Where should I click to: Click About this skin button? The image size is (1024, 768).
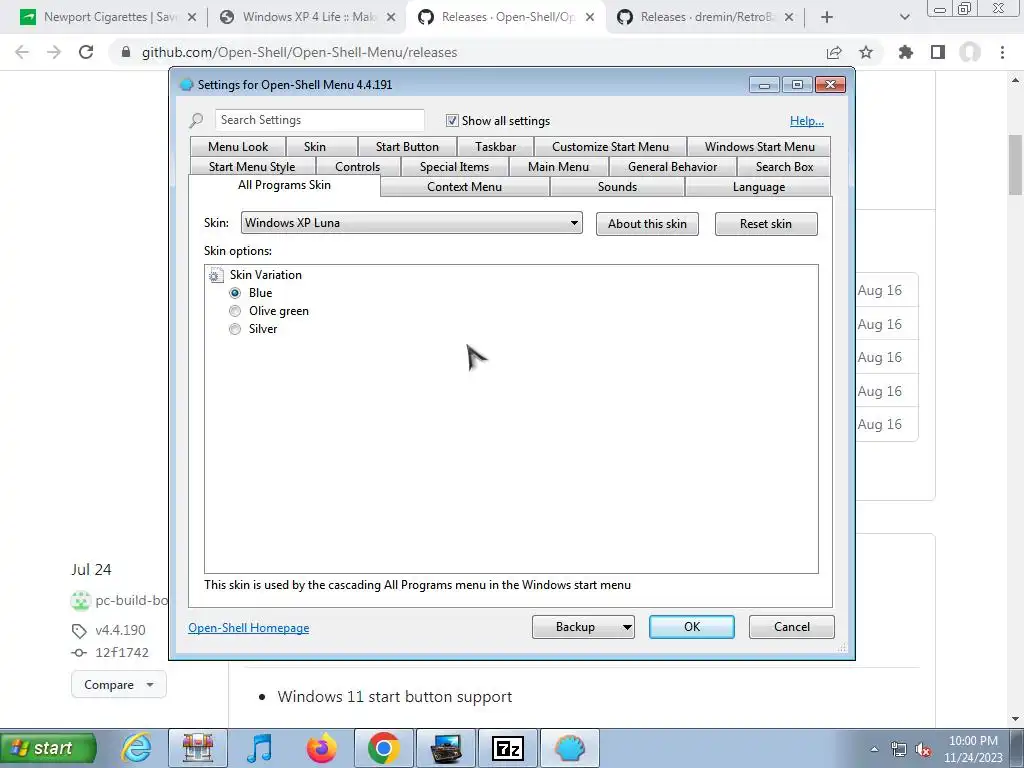point(647,224)
